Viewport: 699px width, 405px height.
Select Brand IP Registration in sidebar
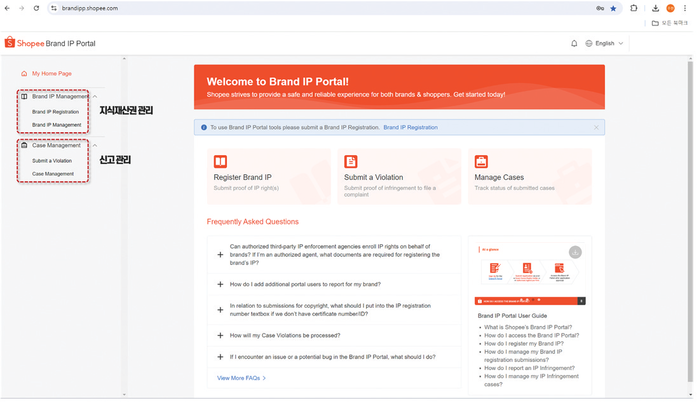[55, 112]
